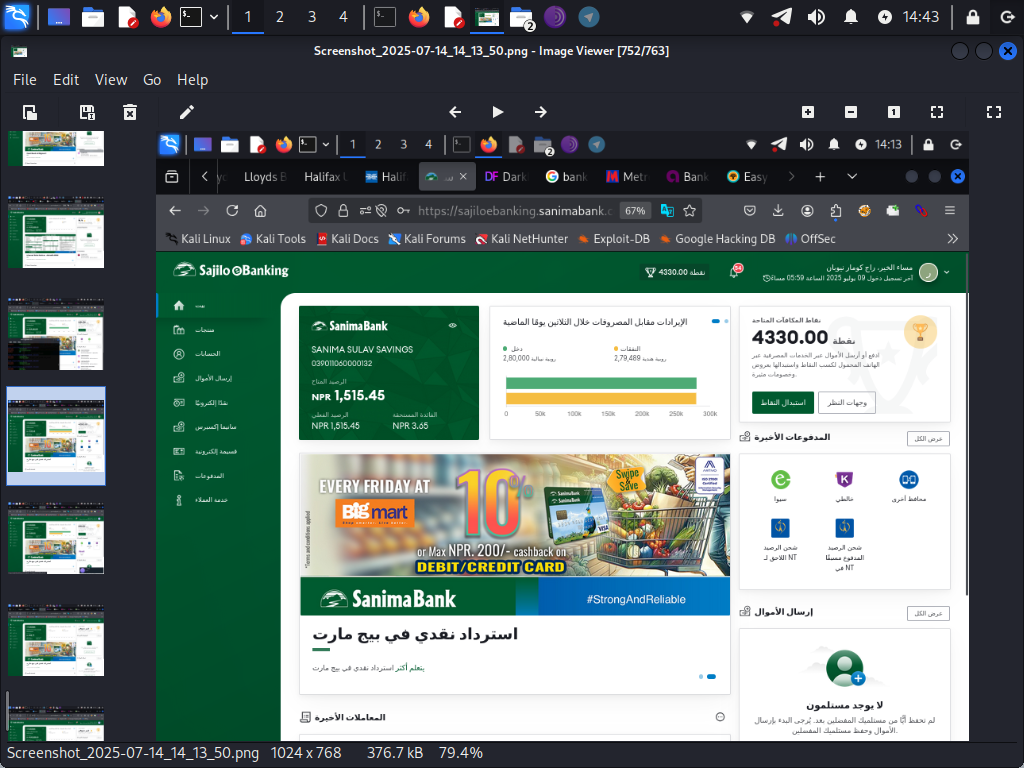Open the File menu
This screenshot has width=1024, height=768.
25,80
